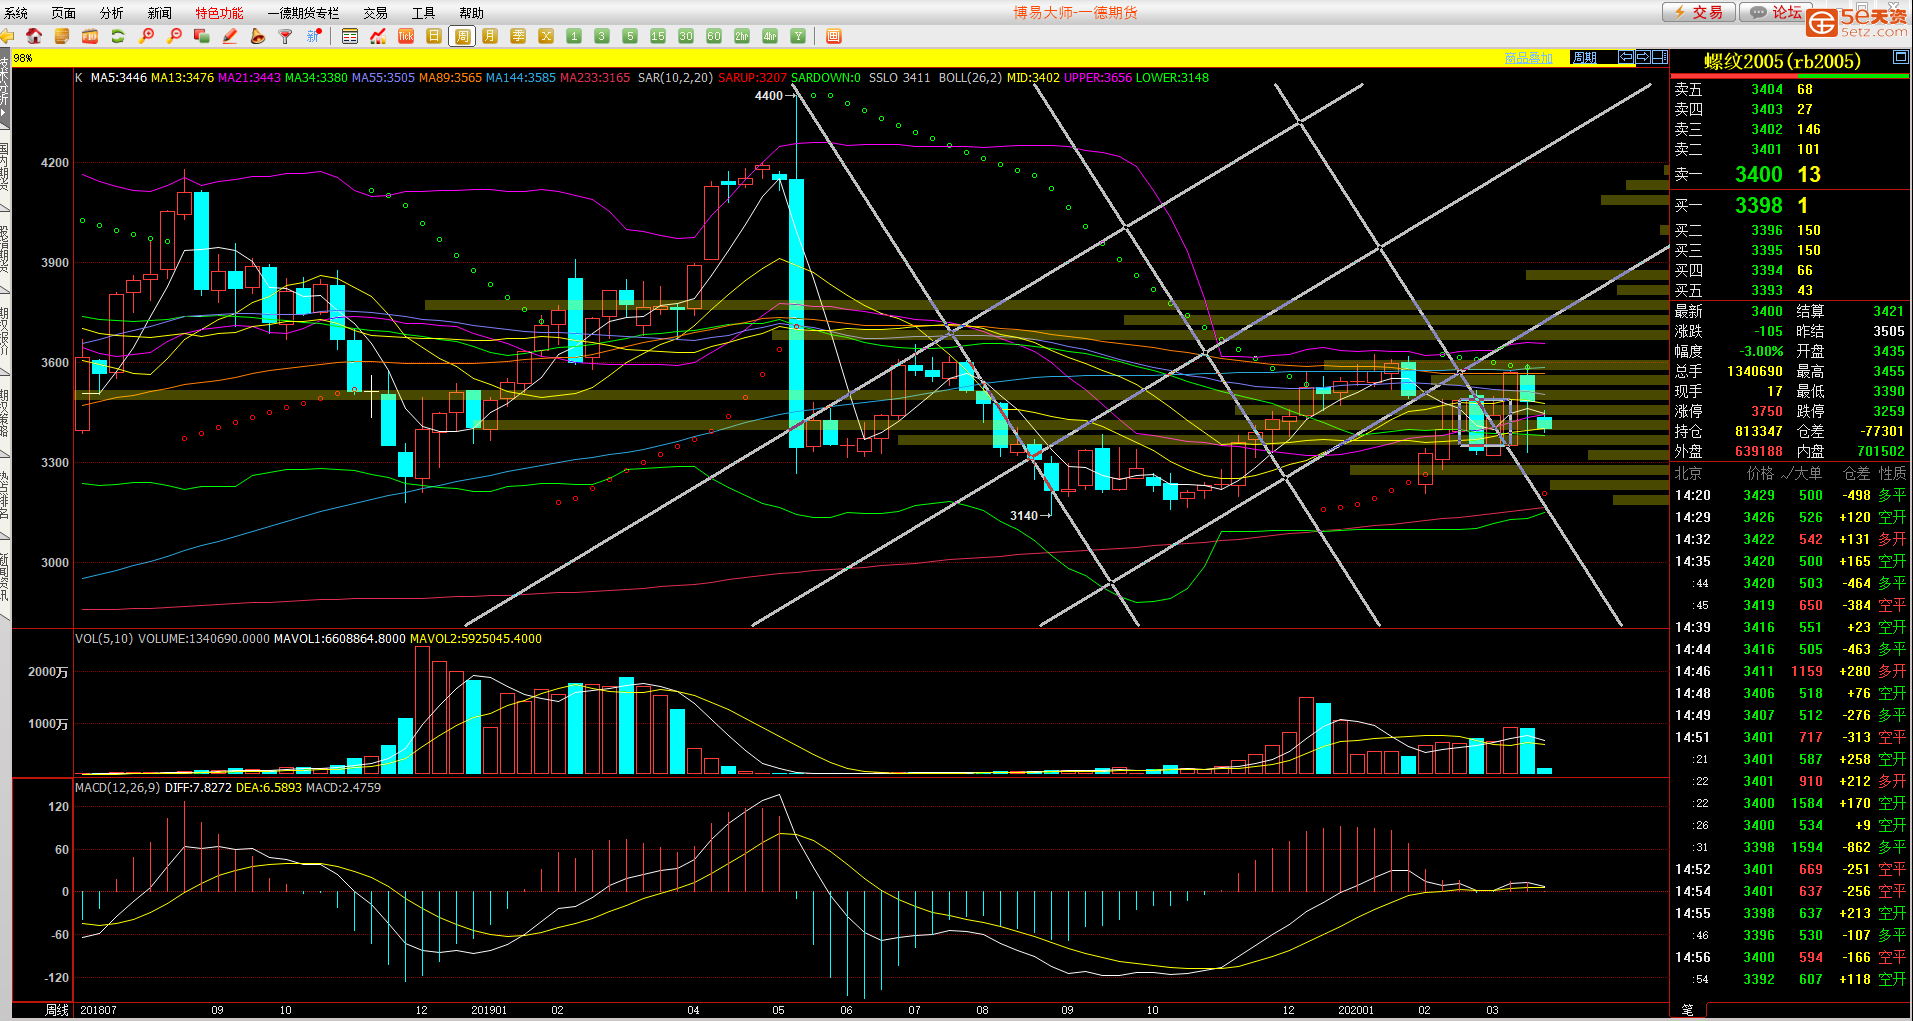Click the zoom in magnifier icon
Screen dimensions: 1913x1021
[x=146, y=36]
